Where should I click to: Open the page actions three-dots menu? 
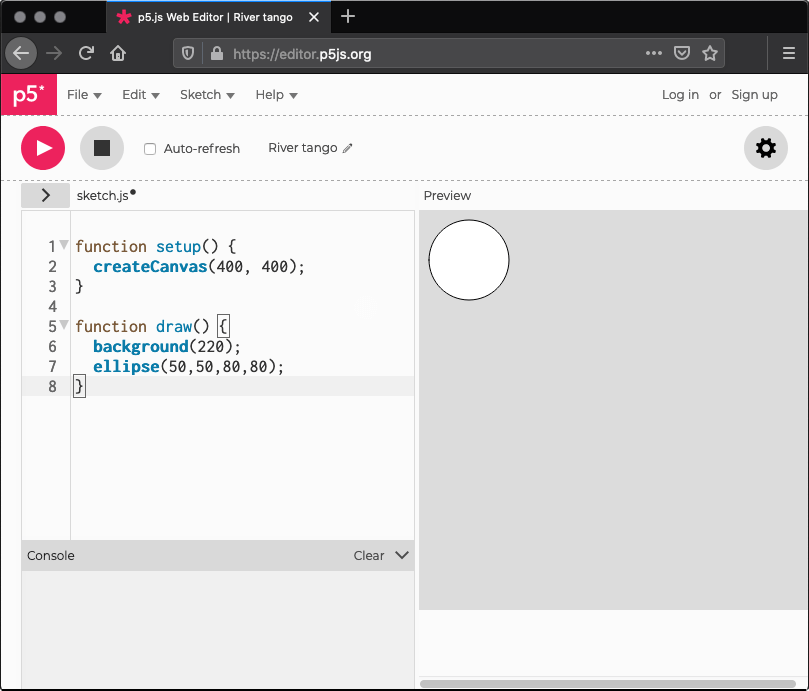[x=654, y=53]
